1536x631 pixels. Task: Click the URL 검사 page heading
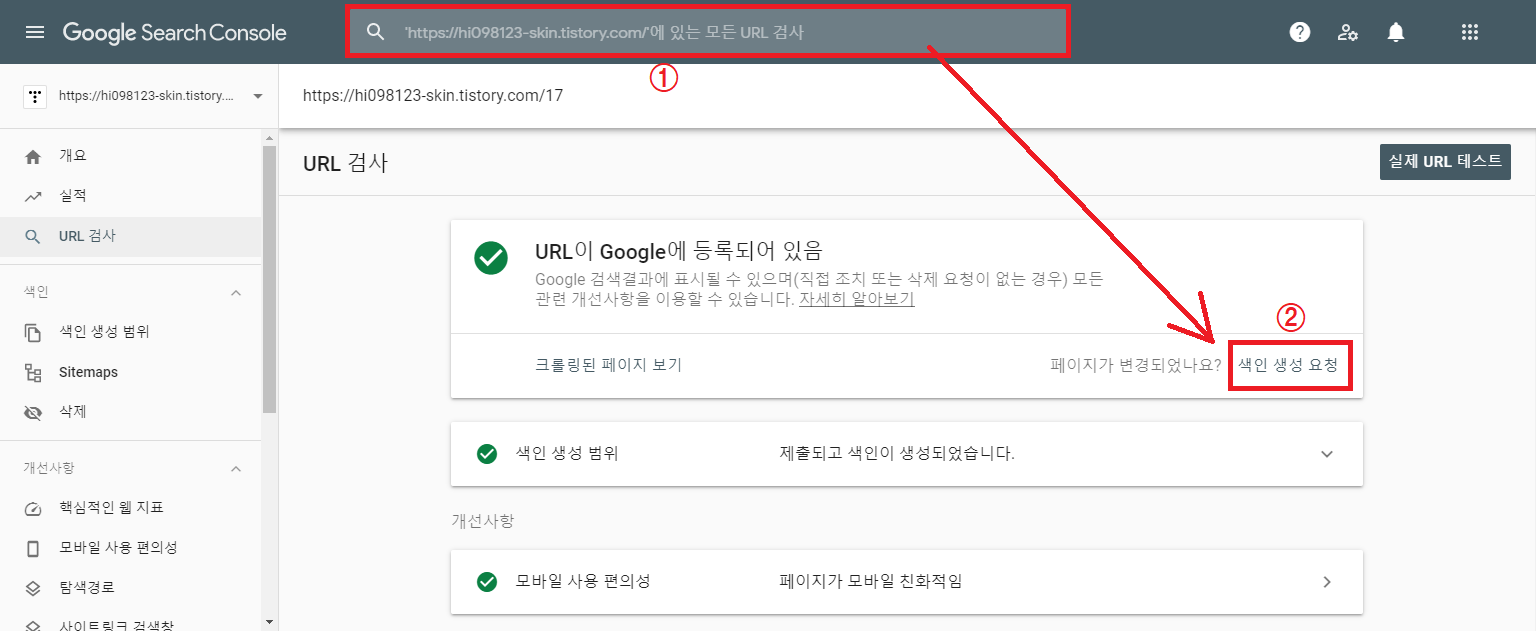345,164
